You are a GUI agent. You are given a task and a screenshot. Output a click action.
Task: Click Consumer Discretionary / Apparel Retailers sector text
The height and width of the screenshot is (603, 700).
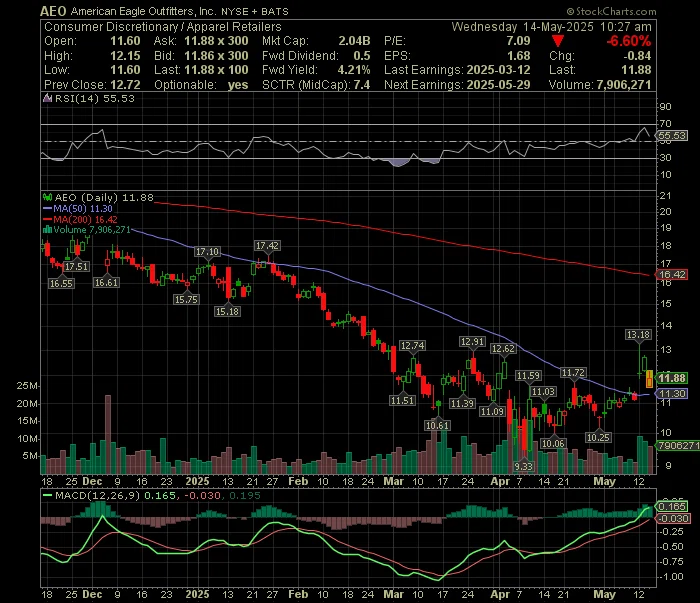click(162, 27)
